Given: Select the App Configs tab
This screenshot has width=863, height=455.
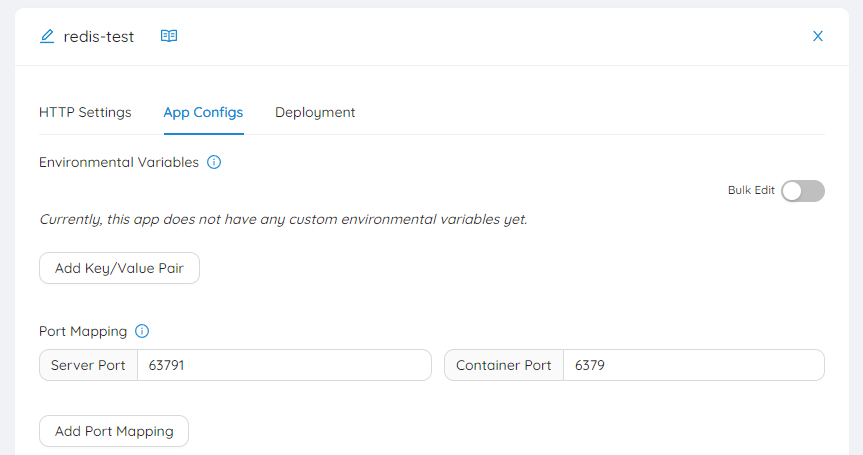Looking at the screenshot, I should [203, 112].
